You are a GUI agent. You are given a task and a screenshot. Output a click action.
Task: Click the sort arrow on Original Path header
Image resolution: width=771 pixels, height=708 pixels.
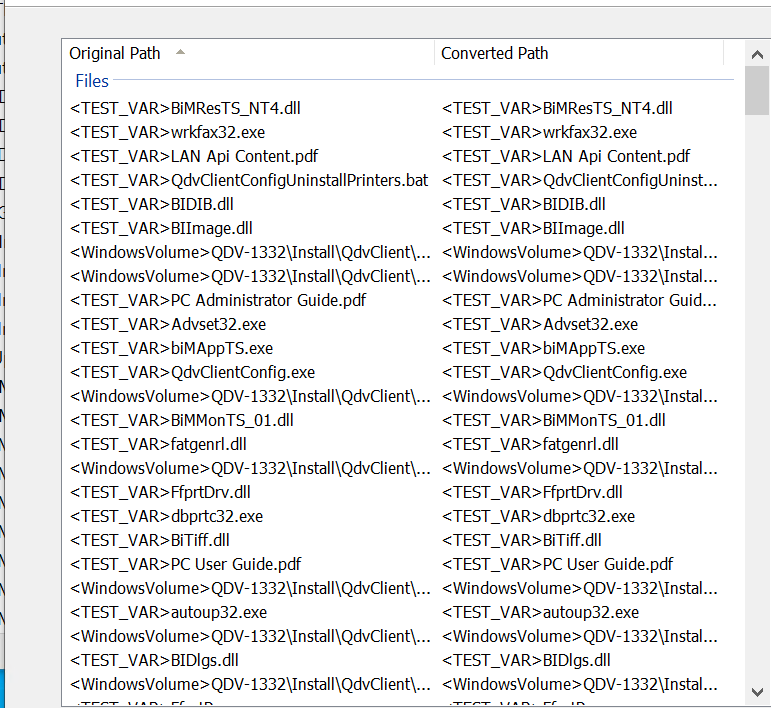[x=180, y=52]
